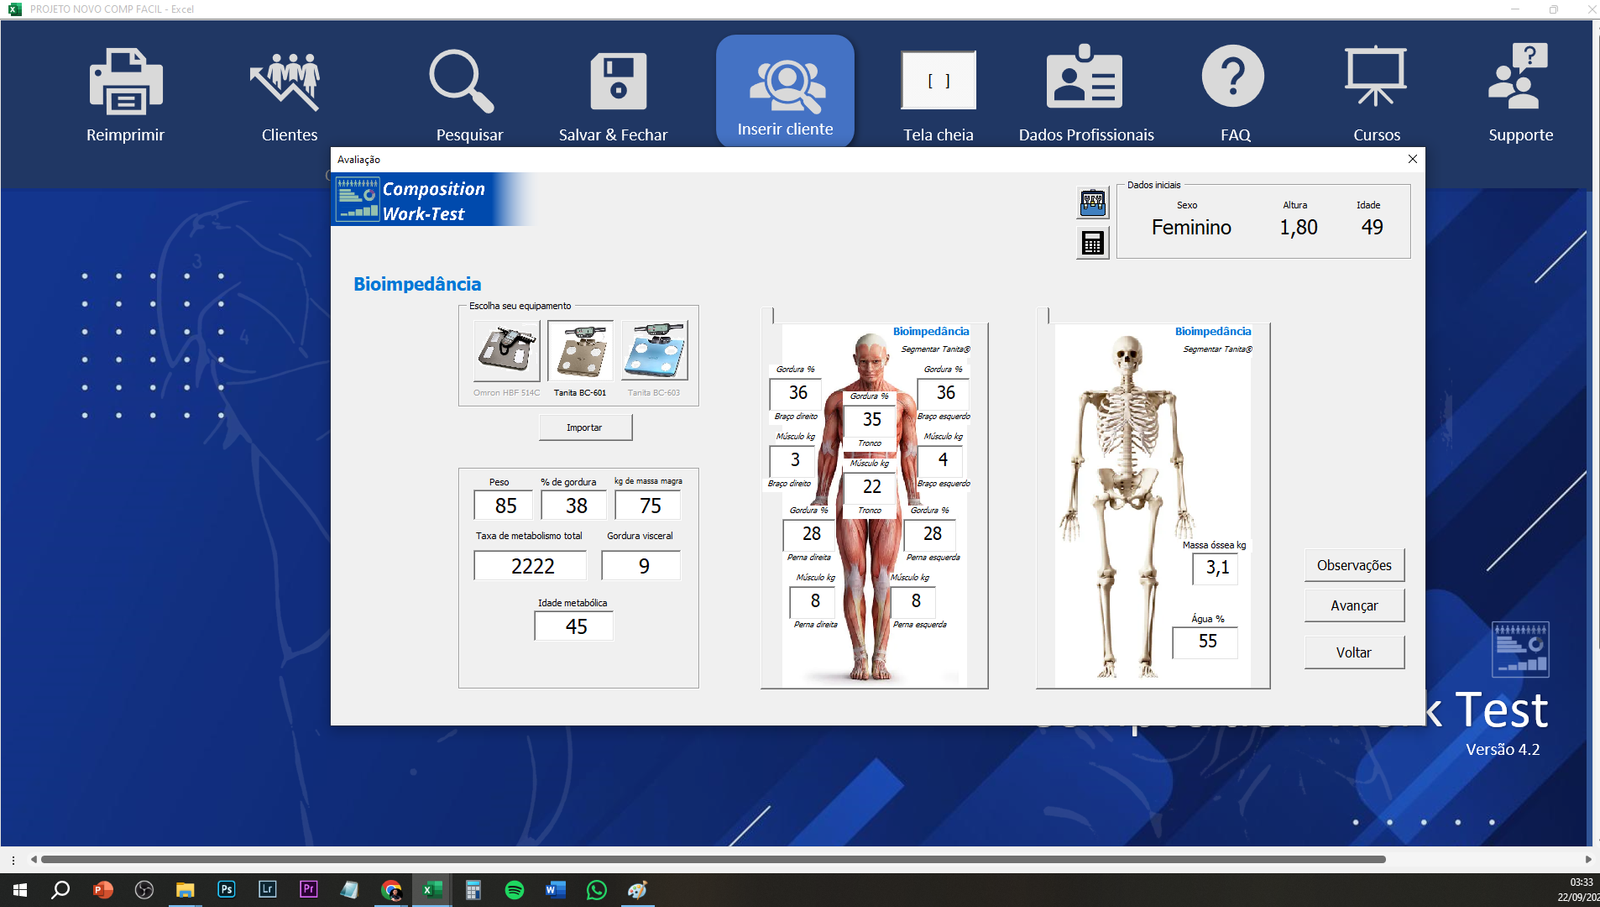Choose the Omron HBF 514C scale
The width and height of the screenshot is (1600, 907).
point(507,351)
